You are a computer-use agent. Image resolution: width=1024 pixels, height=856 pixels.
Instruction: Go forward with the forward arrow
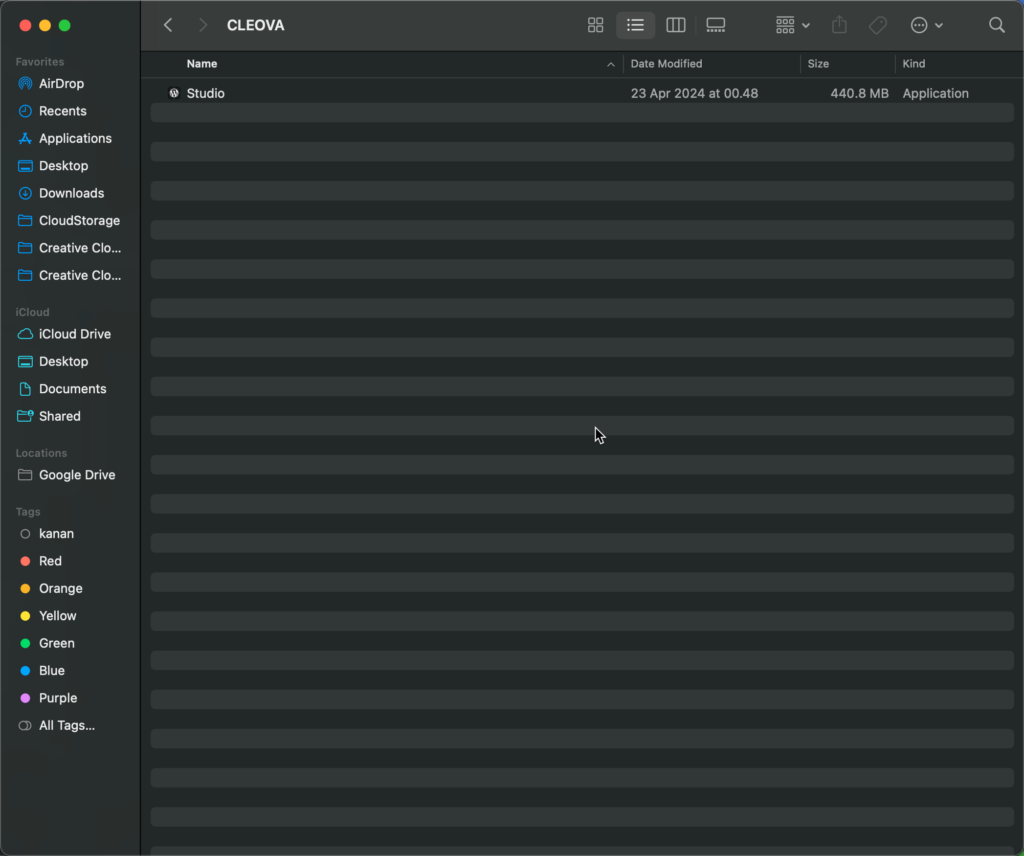202,25
